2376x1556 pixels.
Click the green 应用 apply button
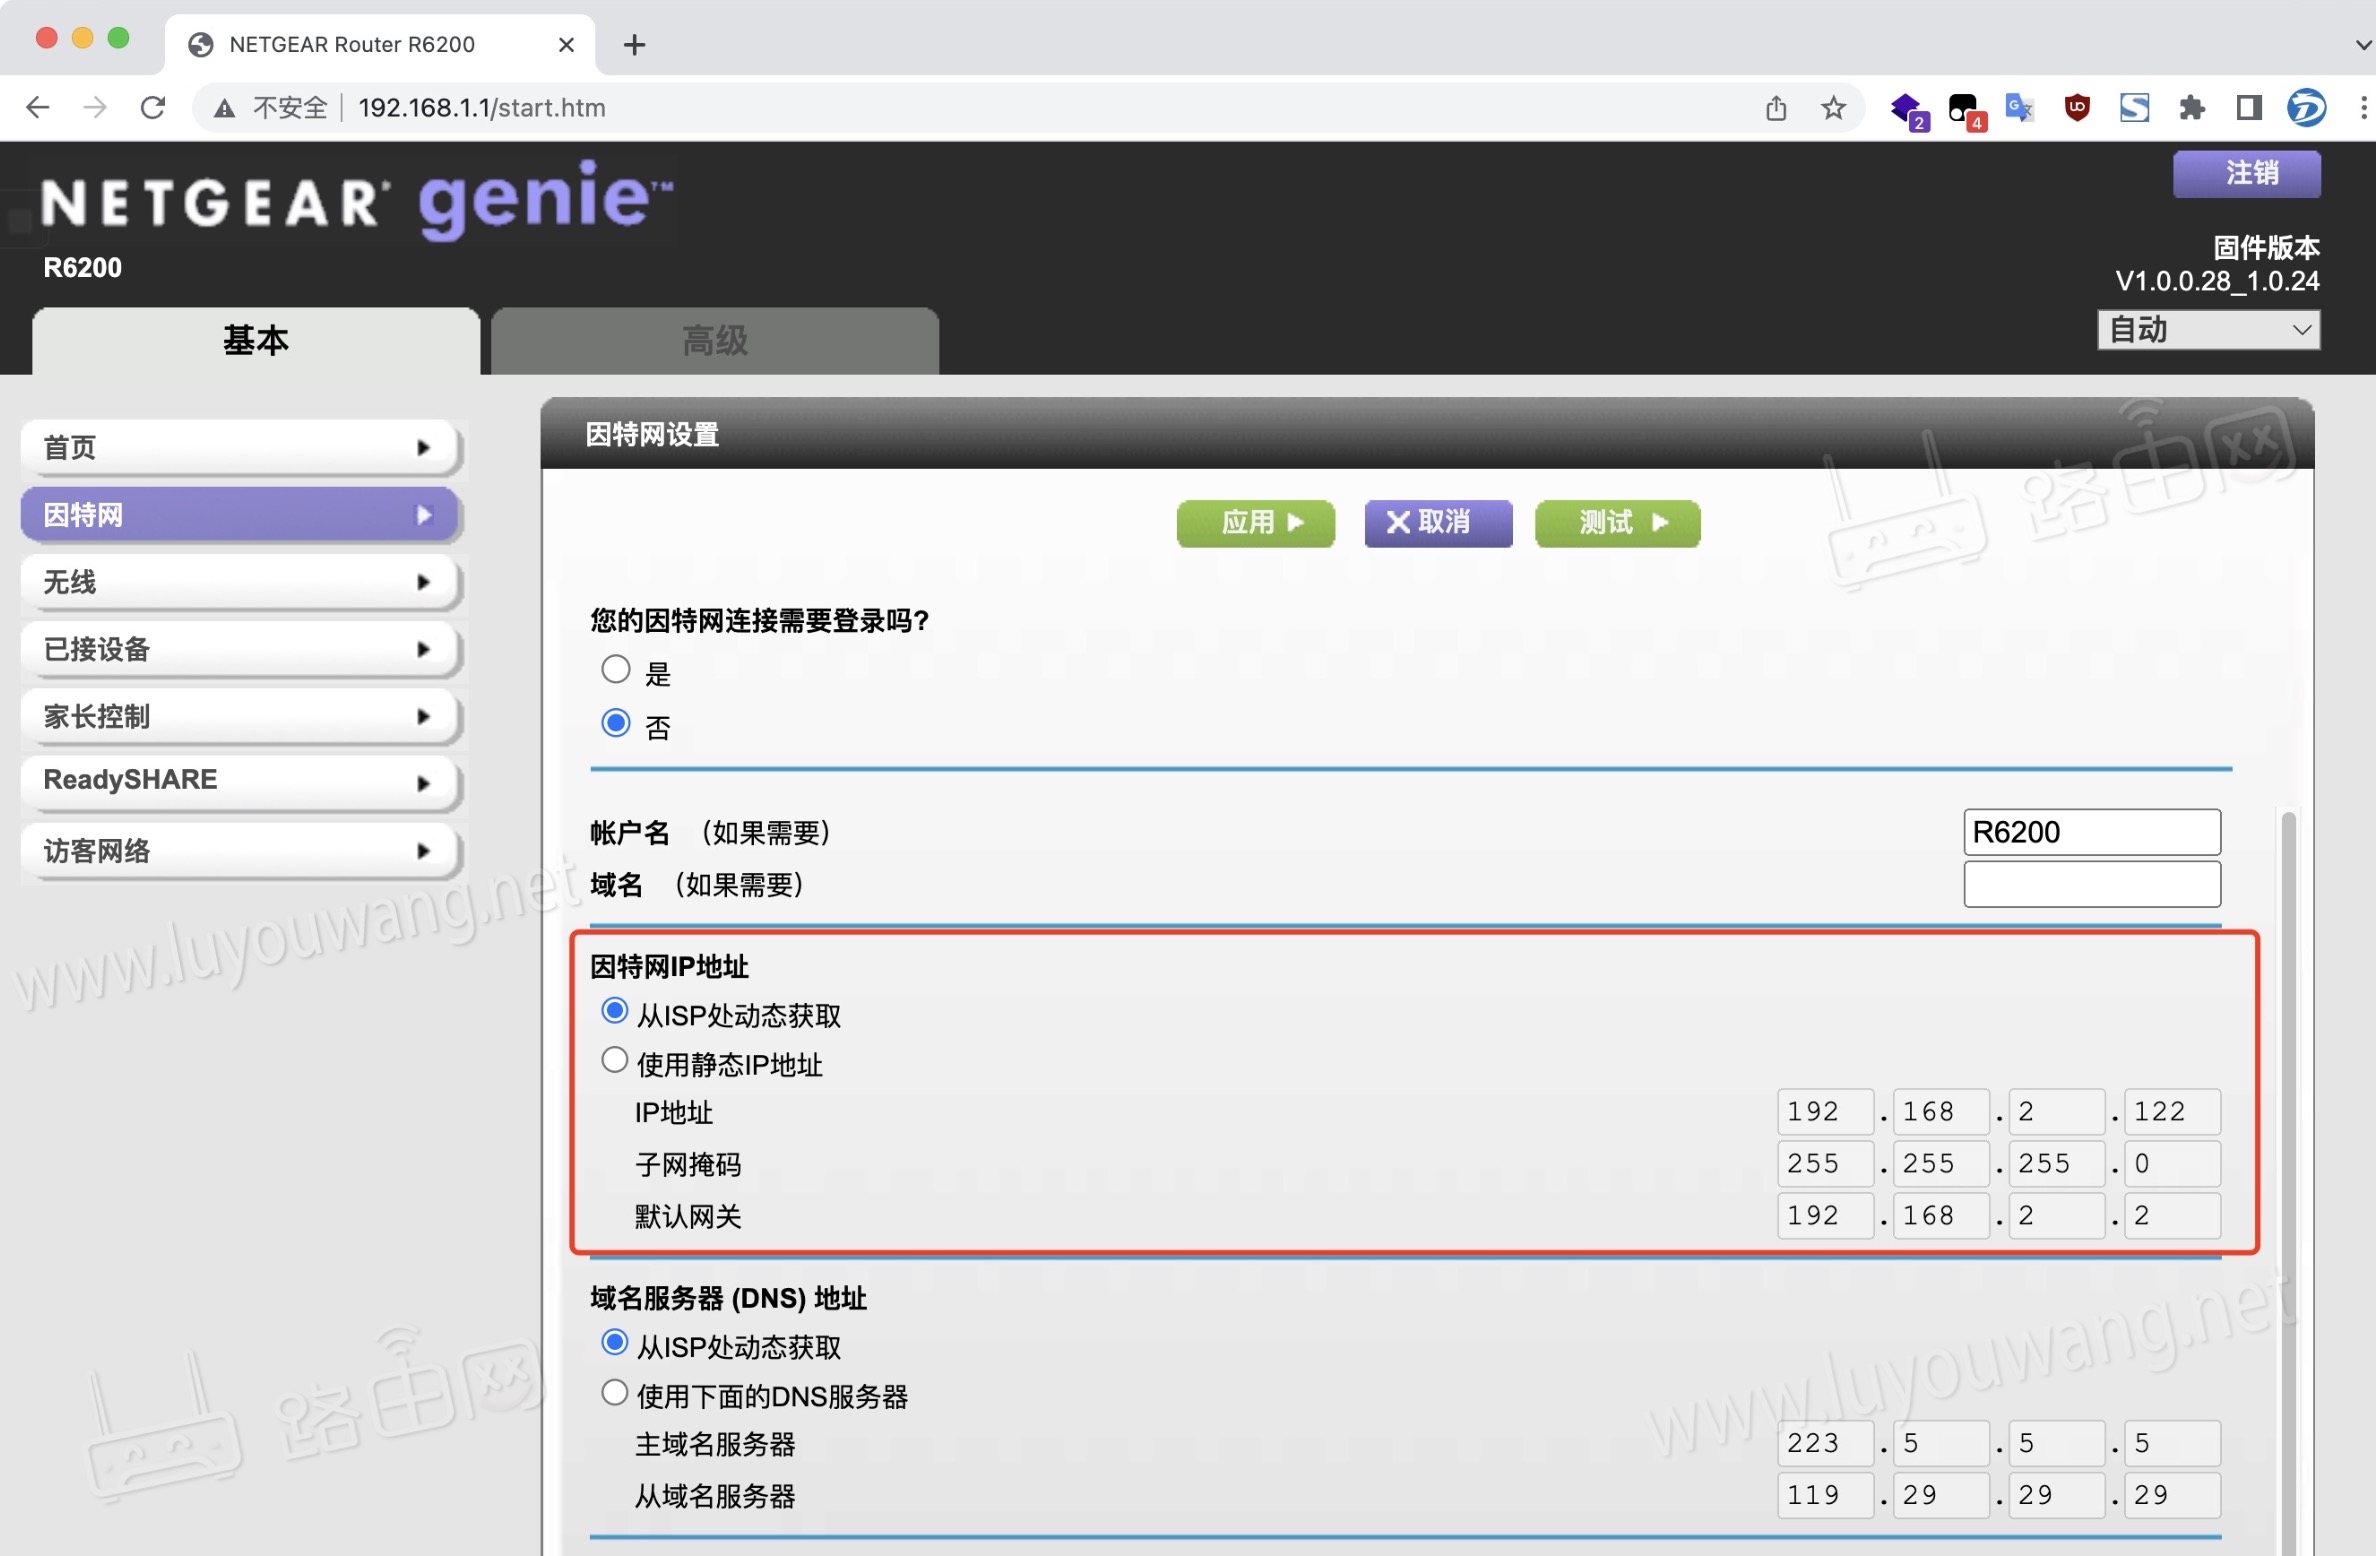(1256, 523)
